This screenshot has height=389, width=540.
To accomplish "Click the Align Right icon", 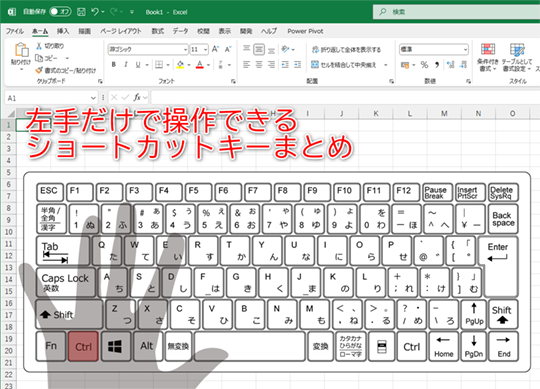I will tap(271, 64).
